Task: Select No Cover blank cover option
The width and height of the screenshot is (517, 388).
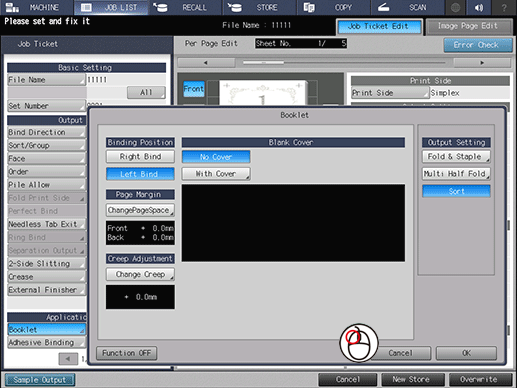Action: coord(216,157)
